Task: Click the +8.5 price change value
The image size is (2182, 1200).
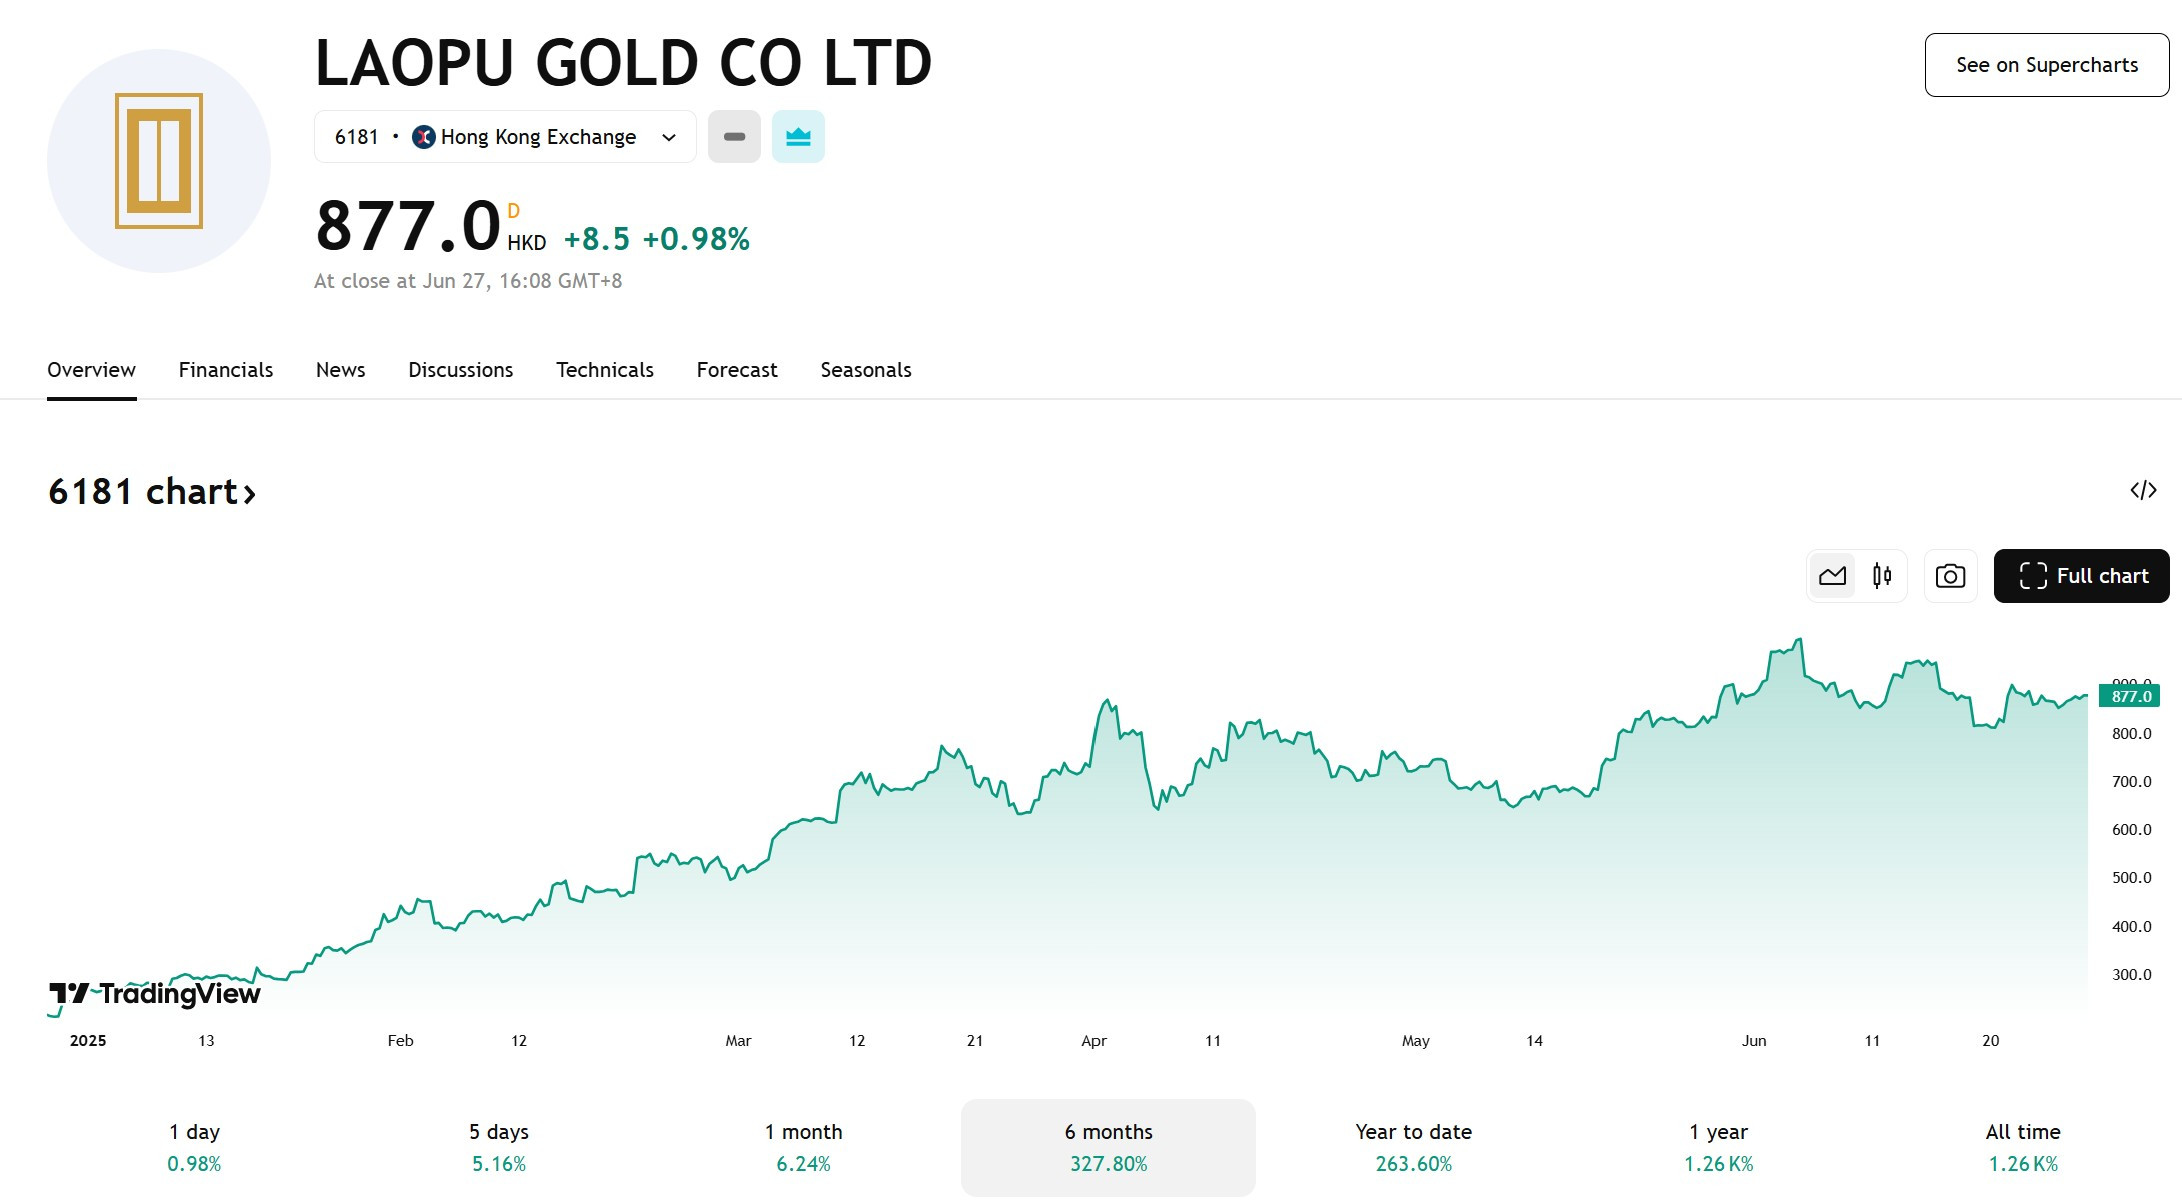Action: pyautogui.click(x=597, y=239)
